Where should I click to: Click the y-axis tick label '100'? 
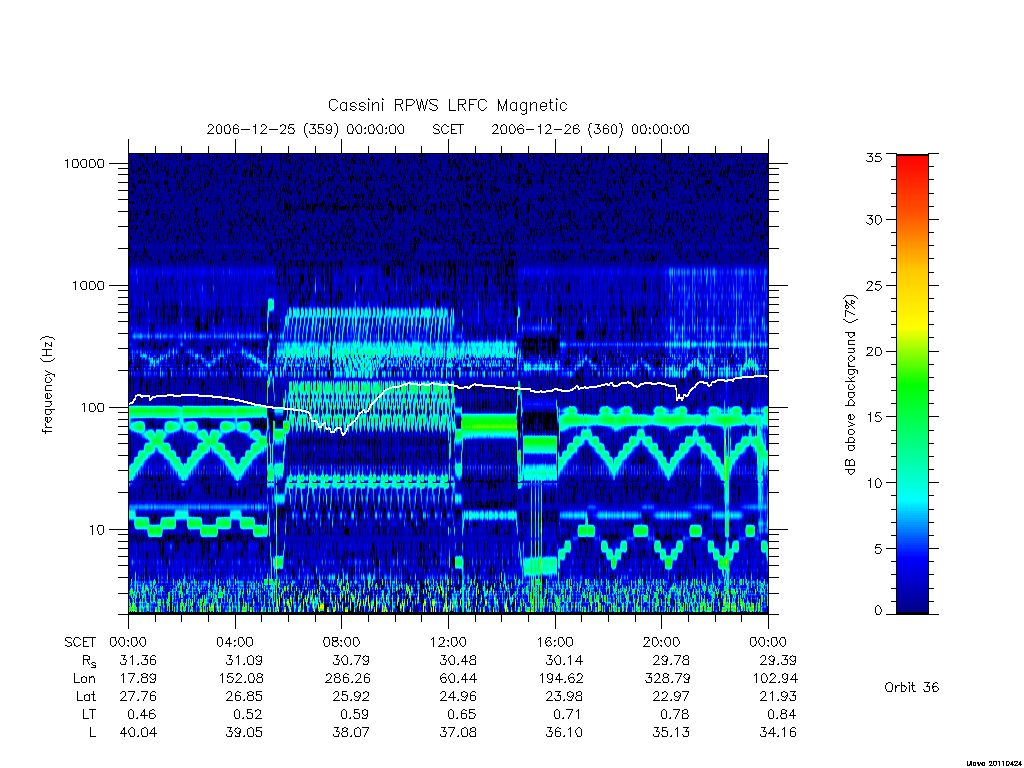pos(92,408)
